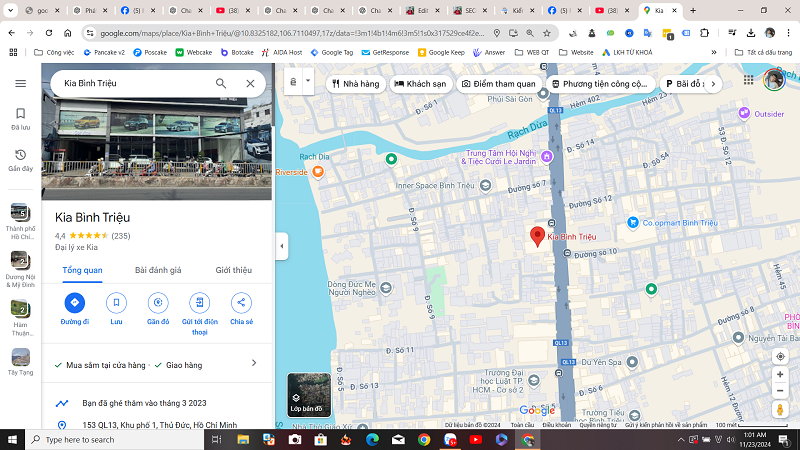
Task: Switch to the Giới thiệu tab
Action: coord(234,270)
